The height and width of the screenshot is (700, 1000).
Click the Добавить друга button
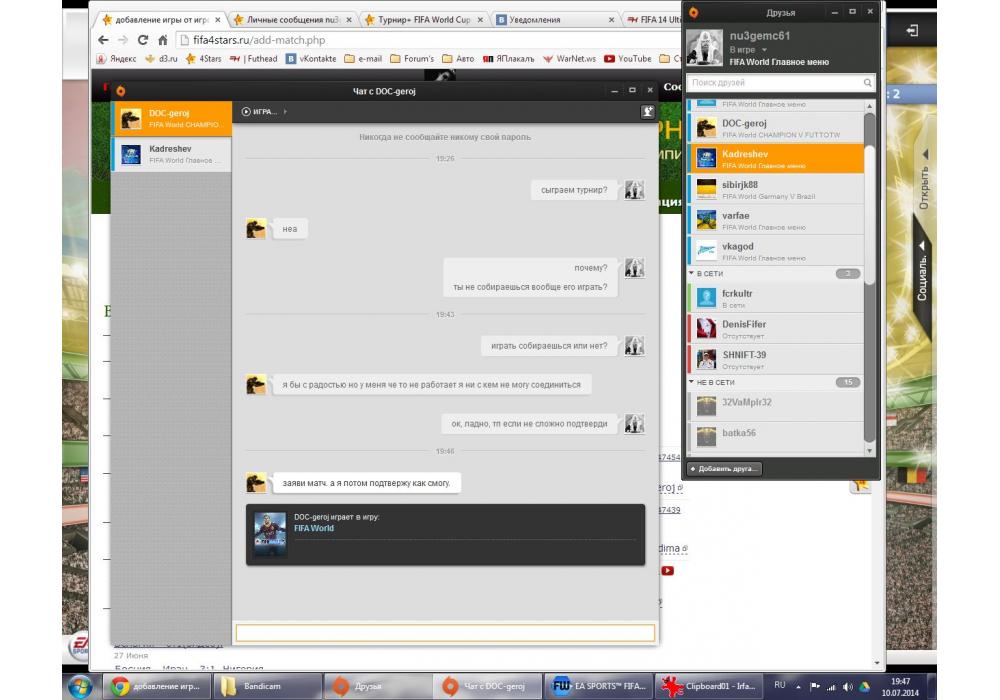[724, 468]
